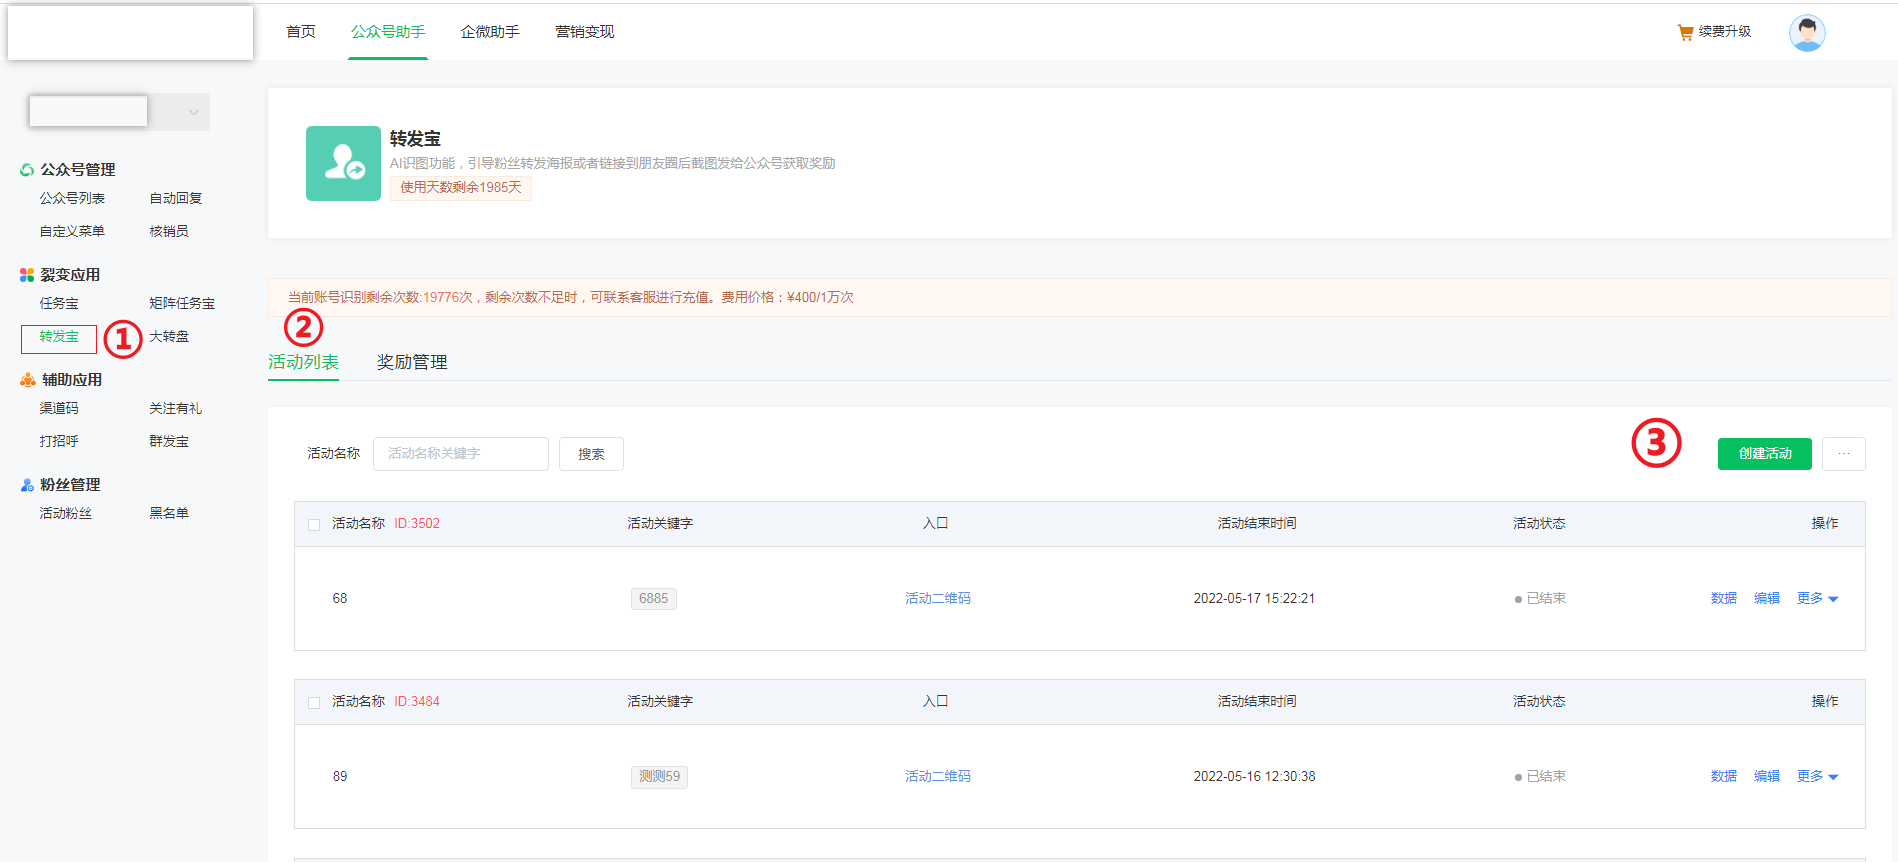Click the 粉丝管理 section icon
This screenshot has width=1898, height=862.
pyautogui.click(x=27, y=485)
